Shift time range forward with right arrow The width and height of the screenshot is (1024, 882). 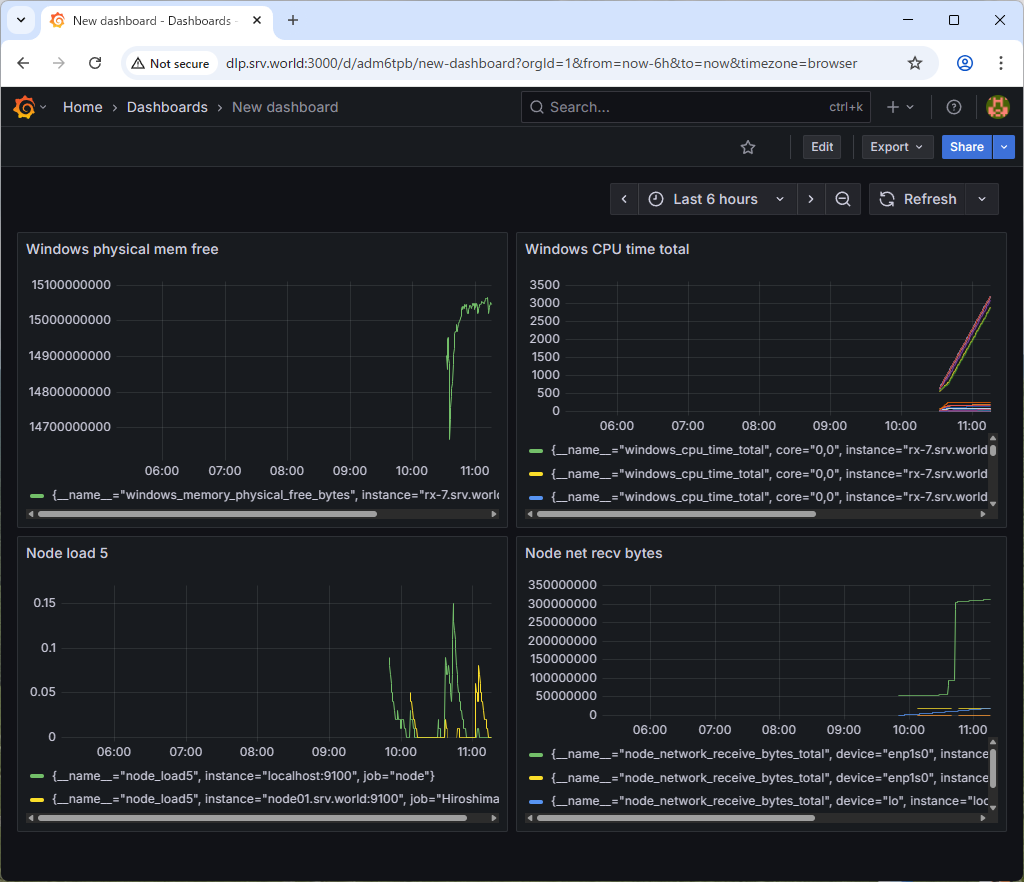tap(811, 199)
